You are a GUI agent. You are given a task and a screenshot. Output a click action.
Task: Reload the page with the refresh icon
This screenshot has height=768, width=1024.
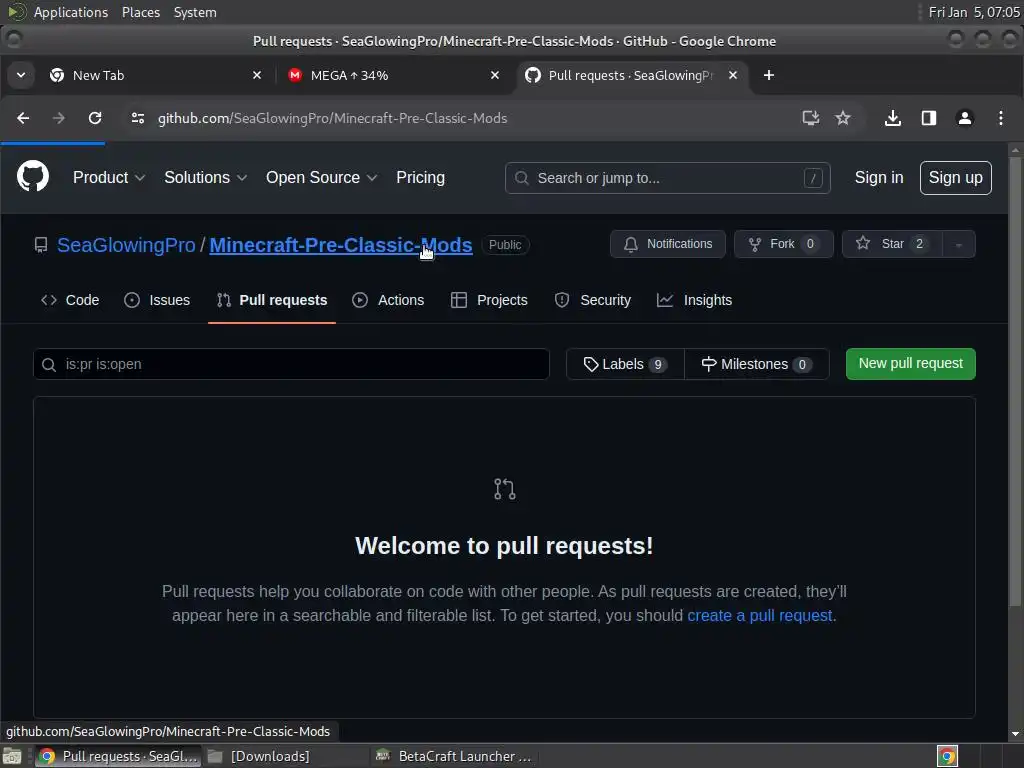(x=95, y=118)
